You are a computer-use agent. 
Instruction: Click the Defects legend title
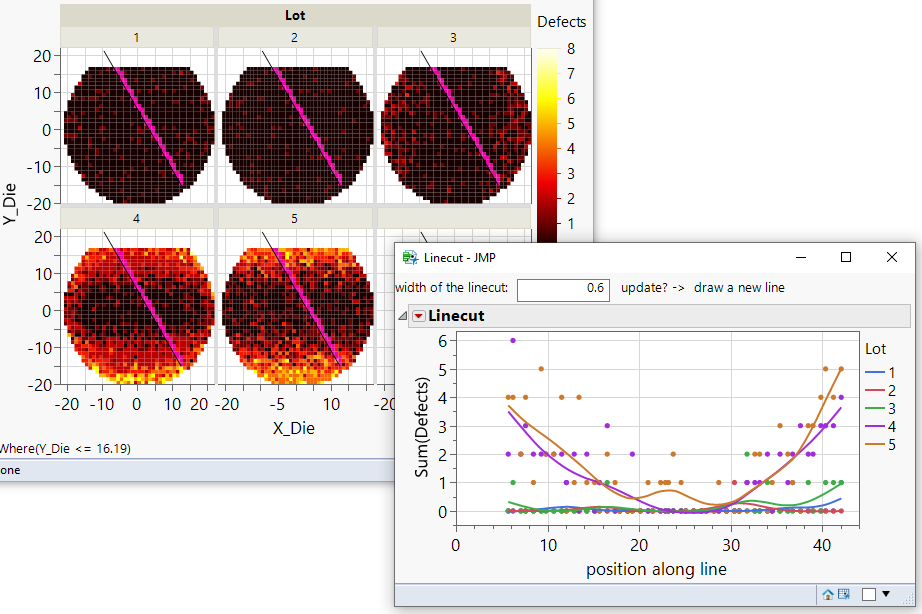pos(562,22)
